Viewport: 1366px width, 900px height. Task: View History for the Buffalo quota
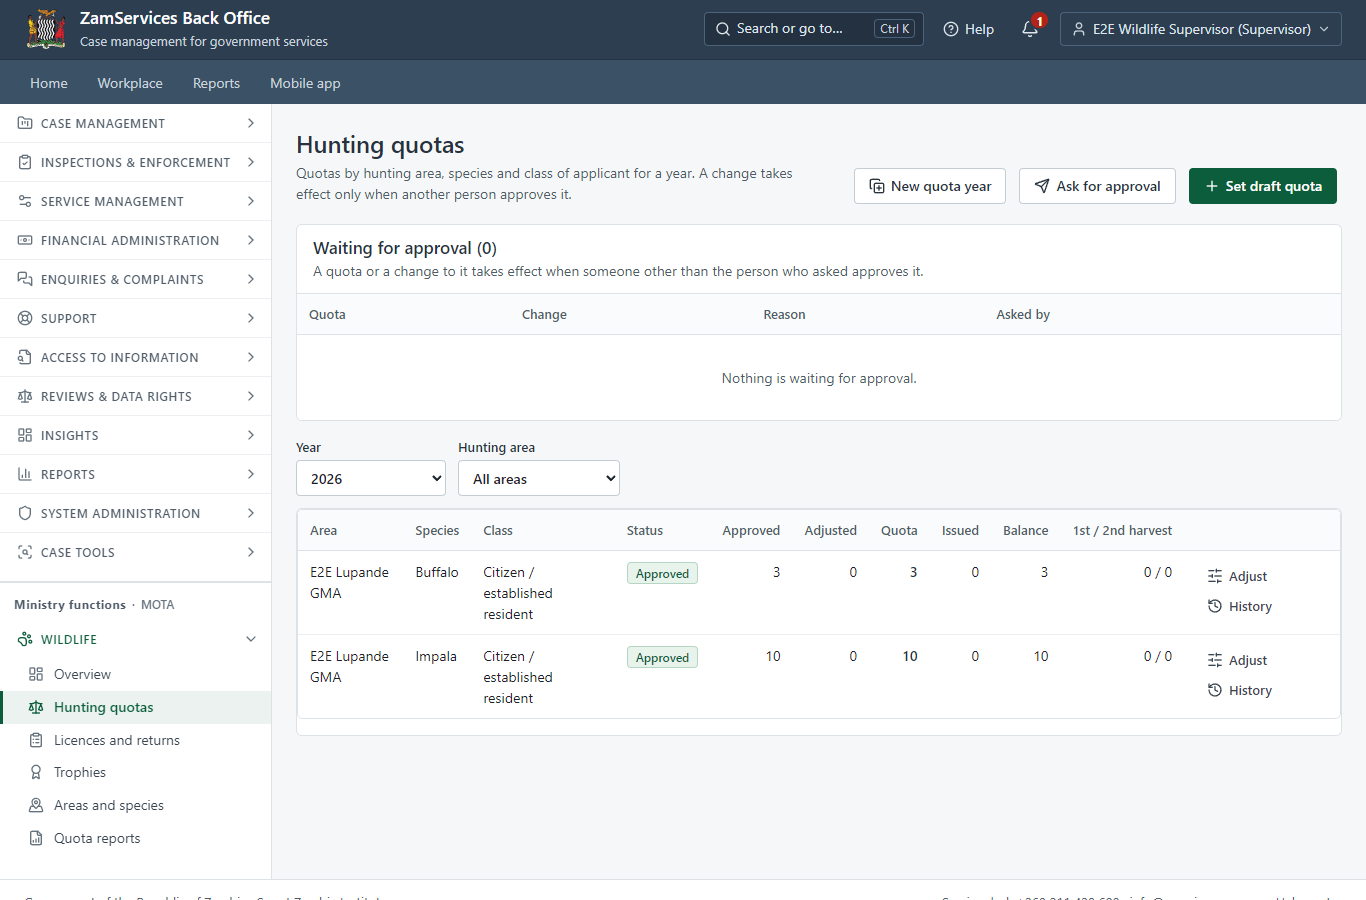coord(1240,606)
